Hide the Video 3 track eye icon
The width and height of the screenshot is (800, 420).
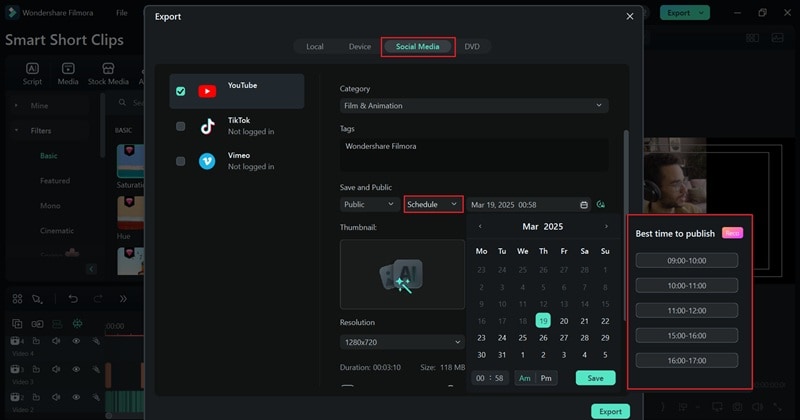[76, 369]
